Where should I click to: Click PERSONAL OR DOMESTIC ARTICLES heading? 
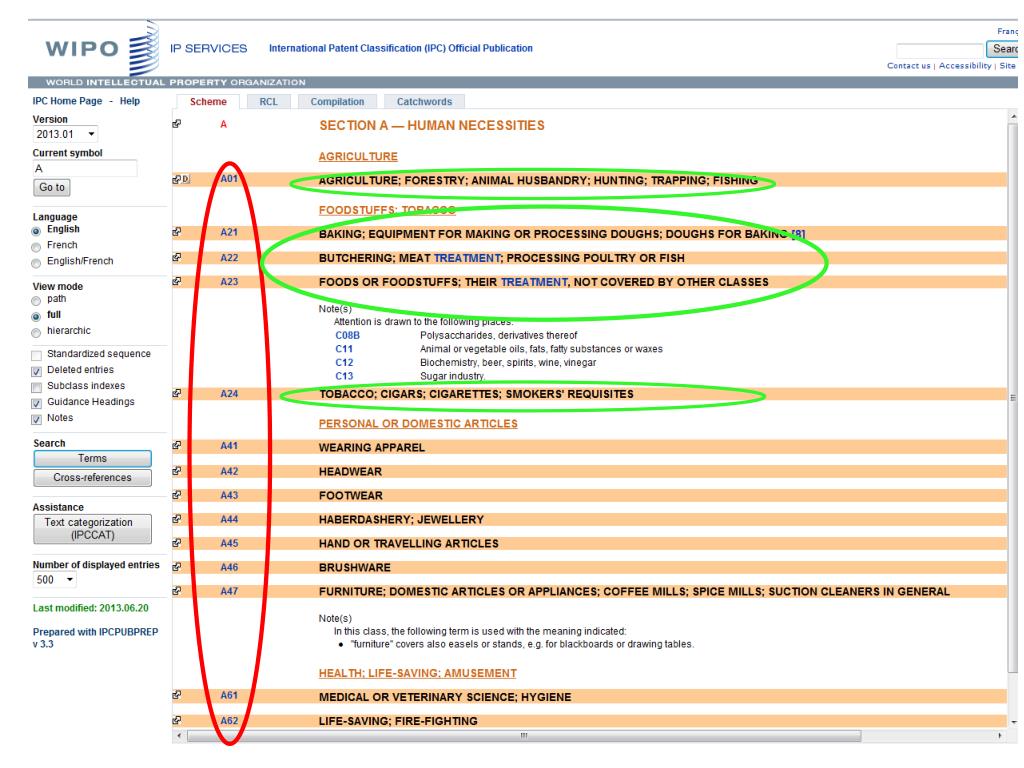[418, 424]
